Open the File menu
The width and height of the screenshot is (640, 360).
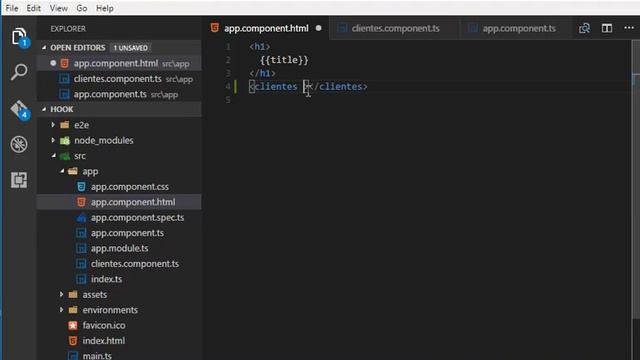coord(12,8)
